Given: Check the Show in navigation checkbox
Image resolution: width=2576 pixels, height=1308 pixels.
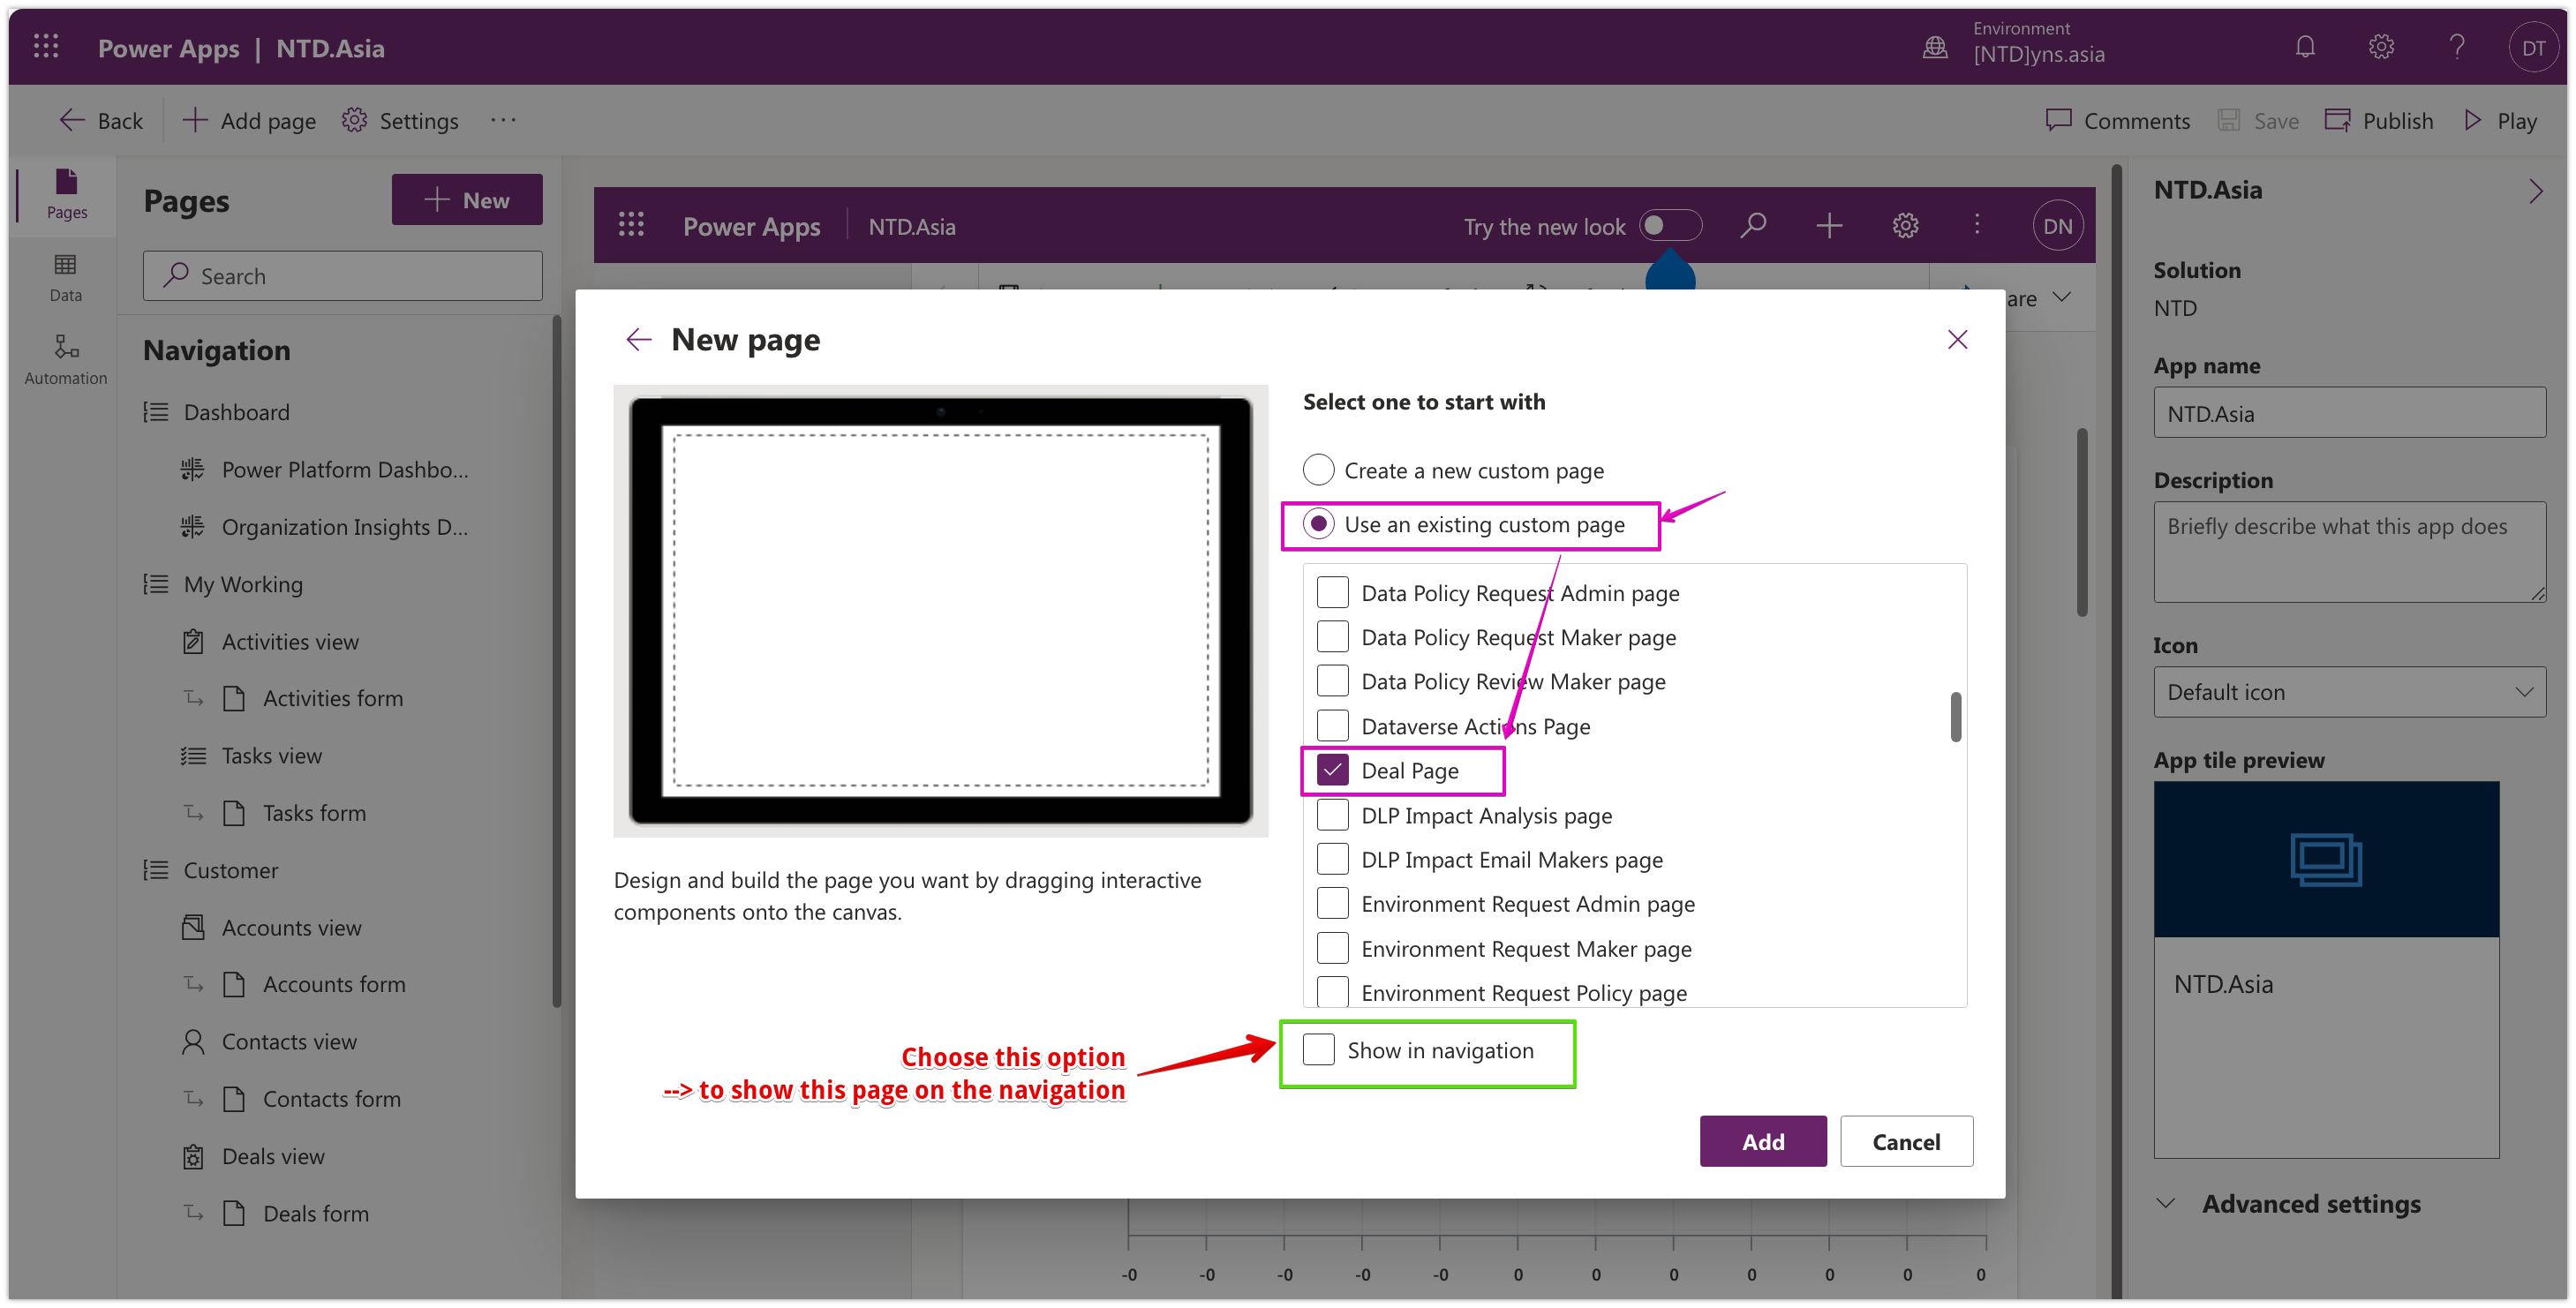Looking at the screenshot, I should point(1319,1050).
